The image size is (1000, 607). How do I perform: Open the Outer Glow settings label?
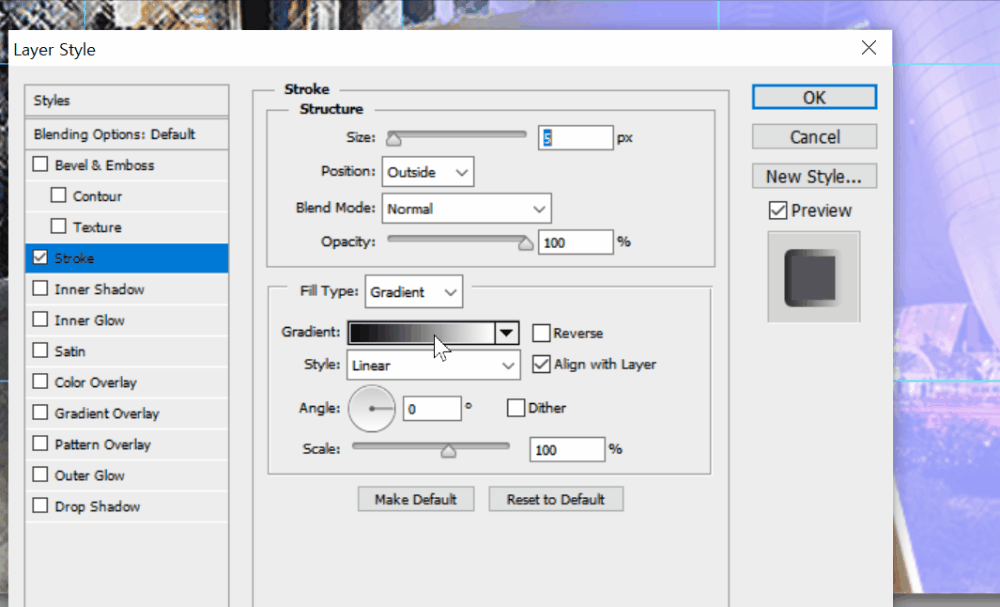pyautogui.click(x=90, y=475)
